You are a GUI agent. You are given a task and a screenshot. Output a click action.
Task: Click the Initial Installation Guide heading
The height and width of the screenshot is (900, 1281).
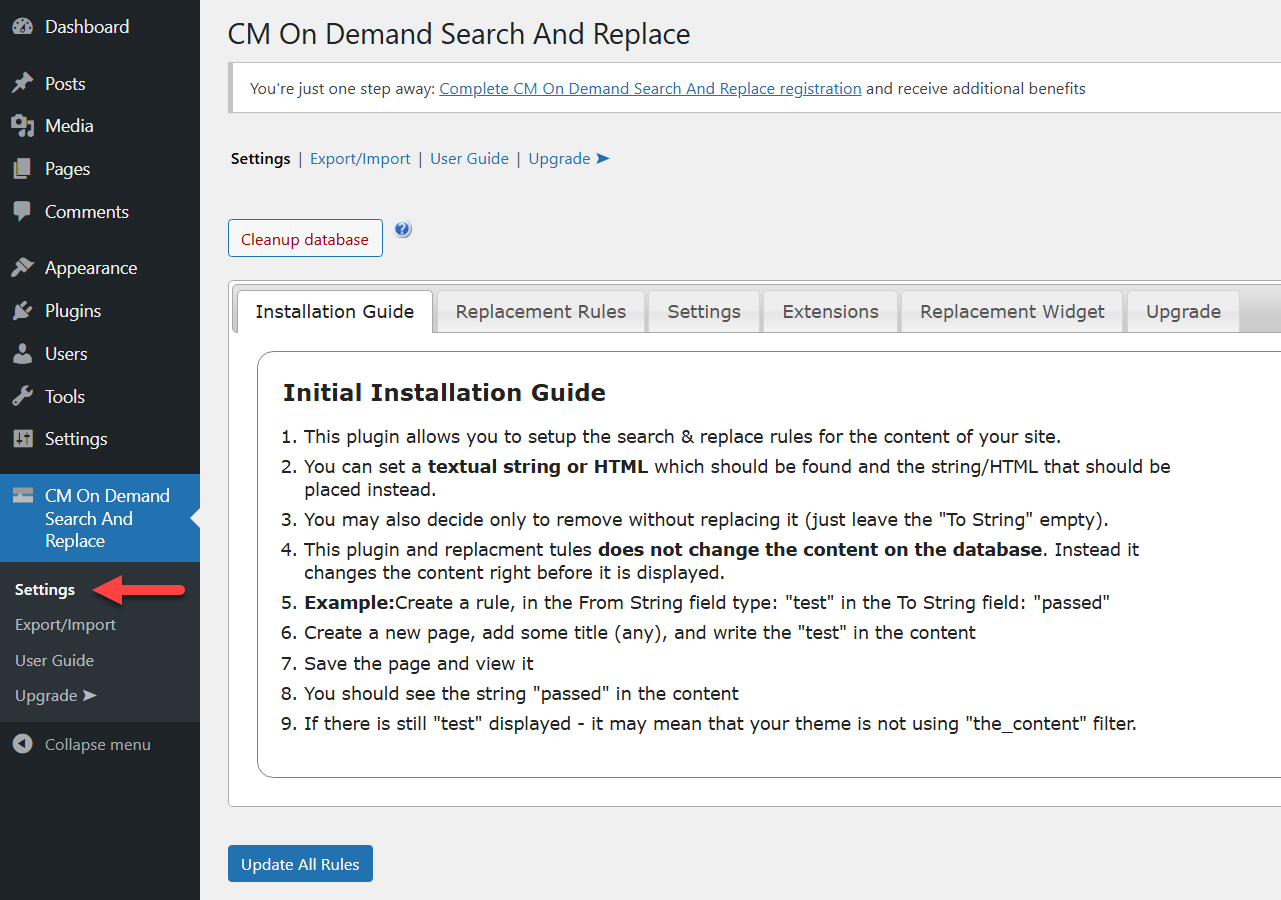click(x=444, y=392)
